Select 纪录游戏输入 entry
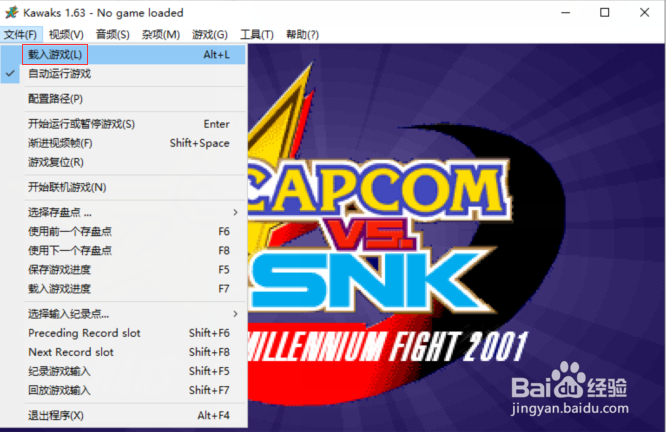The width and height of the screenshot is (666, 432). click(123, 371)
